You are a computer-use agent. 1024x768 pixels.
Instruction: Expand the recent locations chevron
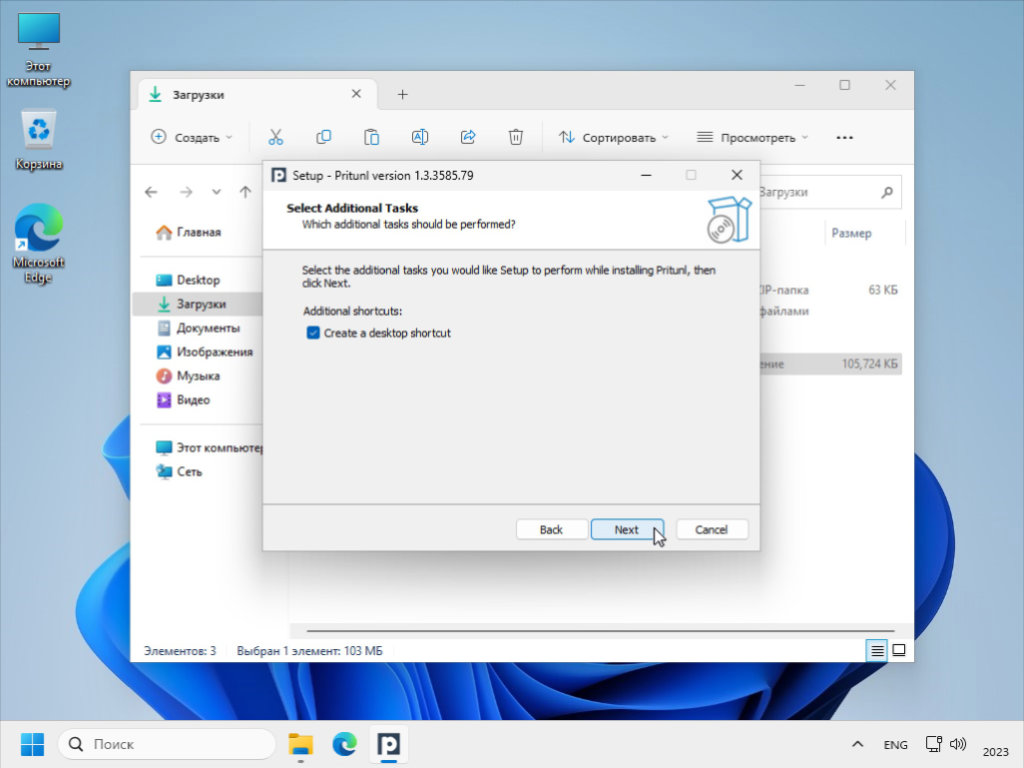tap(216, 192)
